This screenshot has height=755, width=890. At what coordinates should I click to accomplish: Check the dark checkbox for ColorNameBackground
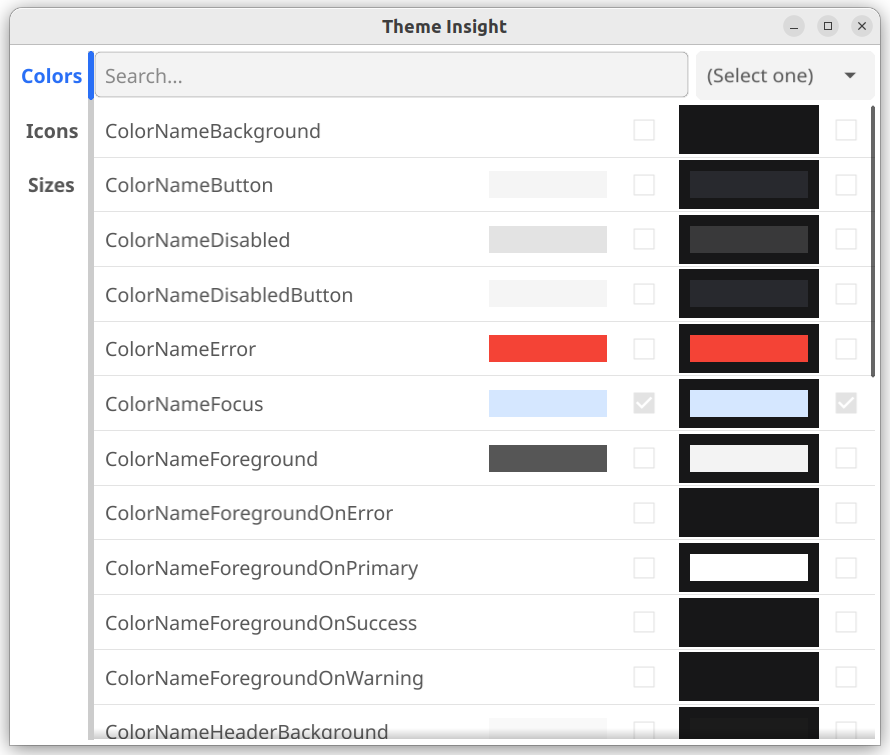click(x=846, y=130)
